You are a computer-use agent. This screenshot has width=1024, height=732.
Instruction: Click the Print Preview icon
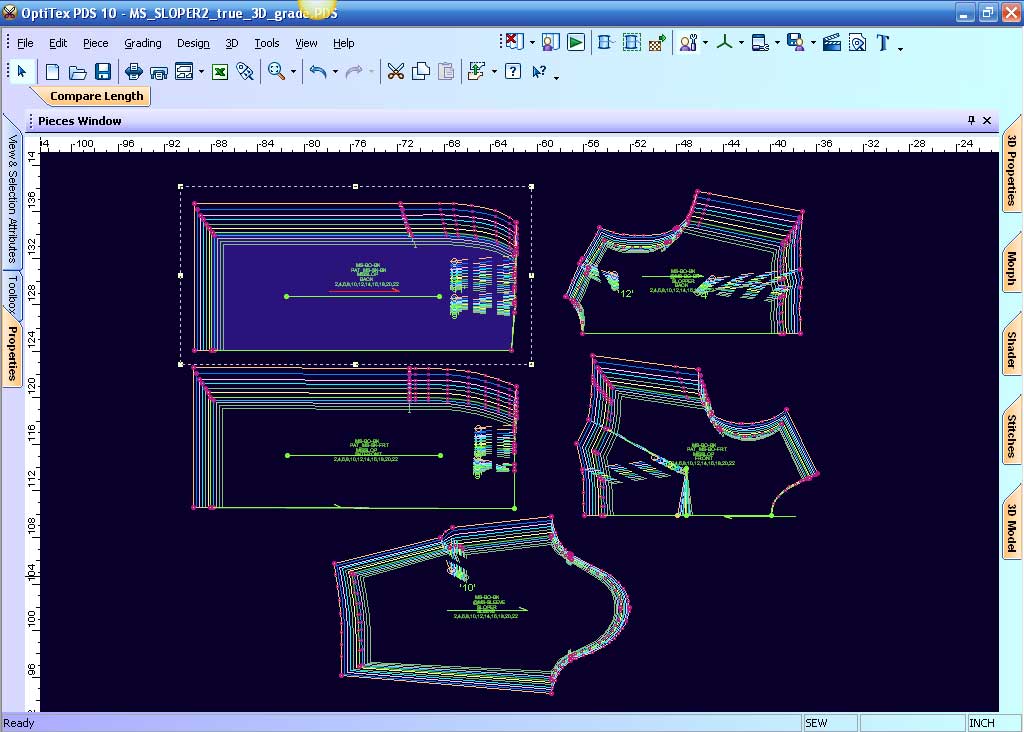157,70
